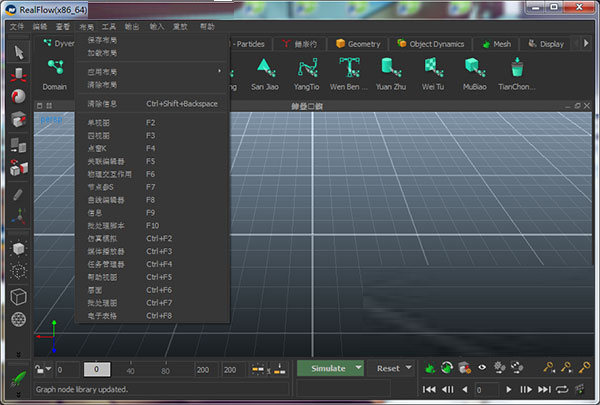The height and width of the screenshot is (405, 600).
Task: Switch to the Geometry shelf tab
Action: pyautogui.click(x=360, y=44)
